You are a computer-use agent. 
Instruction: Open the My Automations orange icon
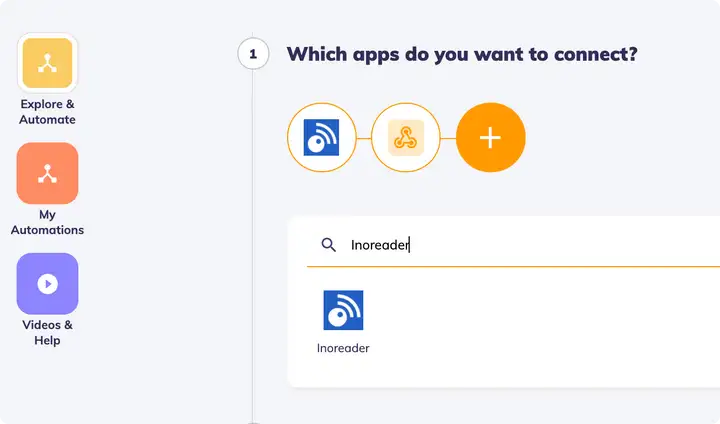click(47, 173)
